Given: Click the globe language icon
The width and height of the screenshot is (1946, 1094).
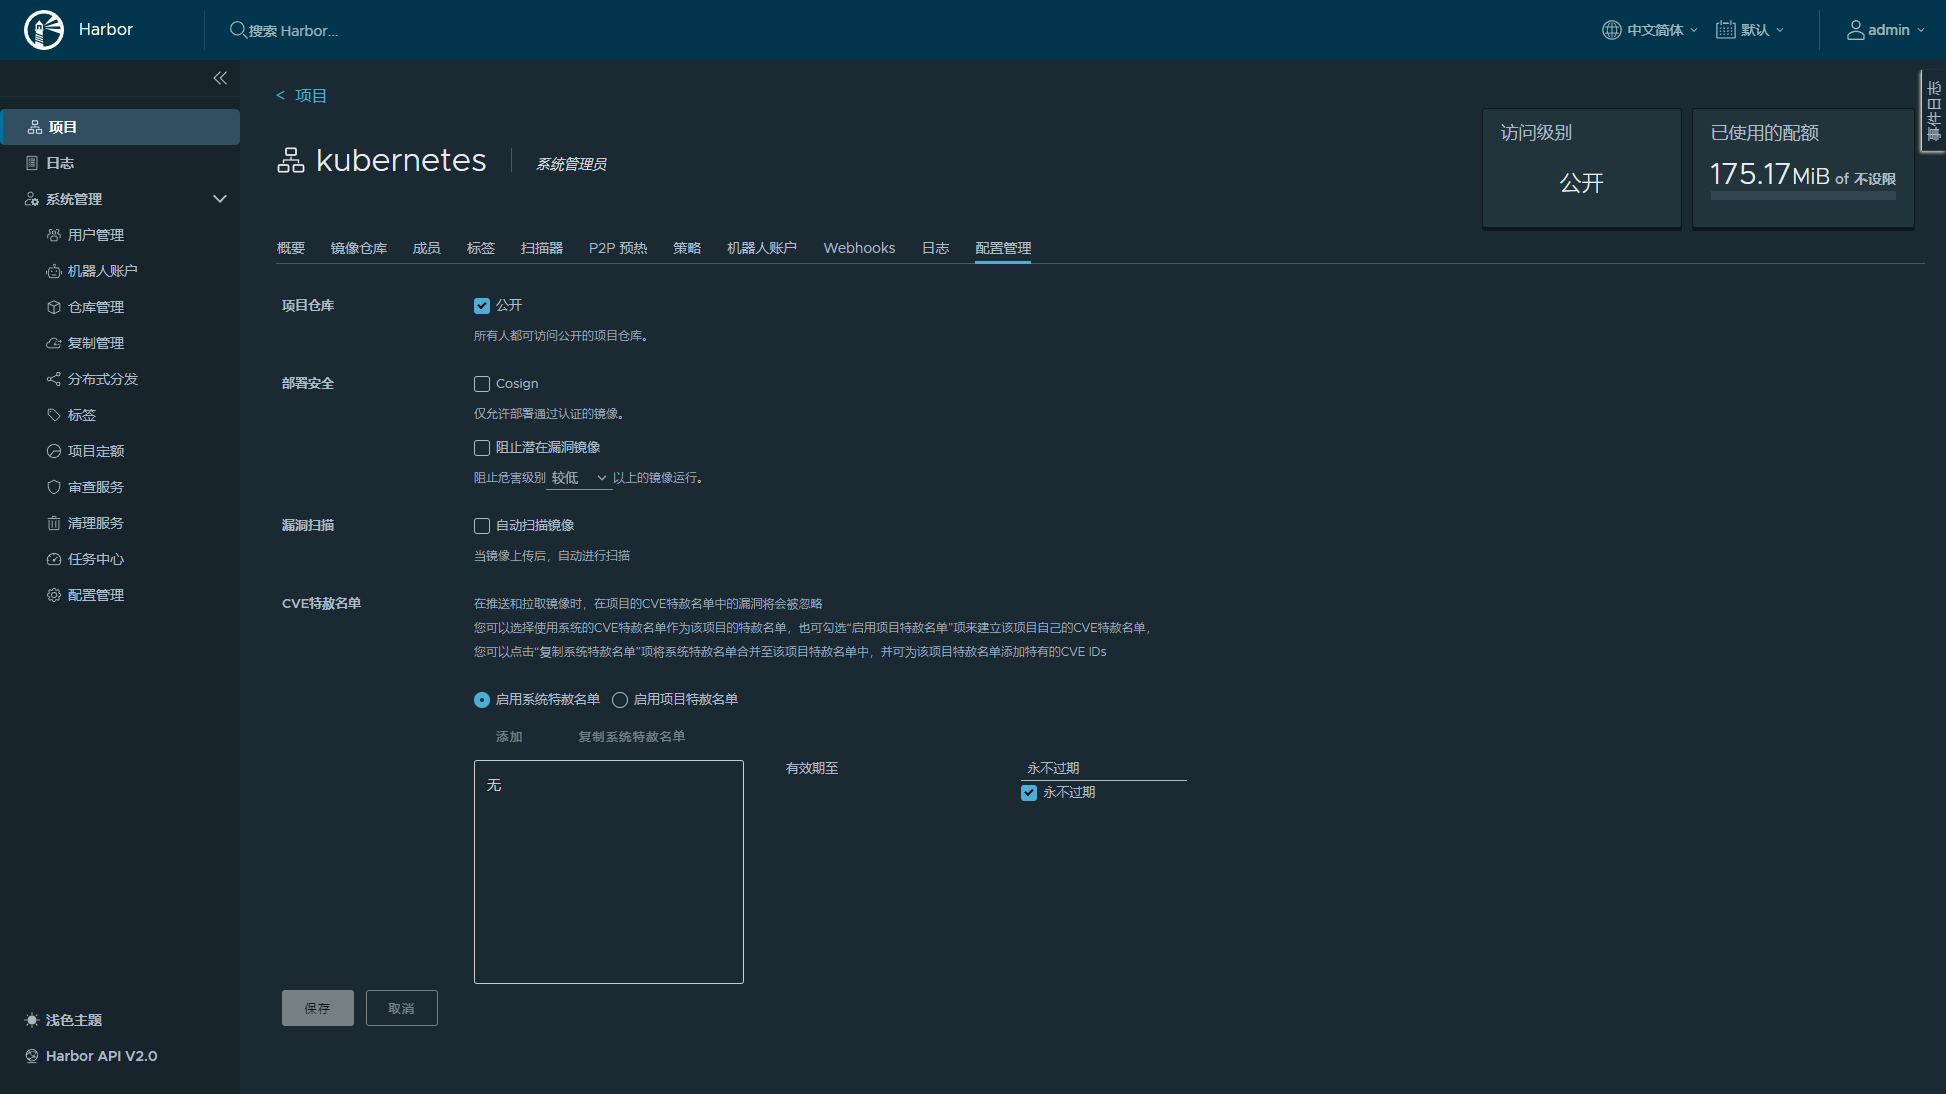Looking at the screenshot, I should [1612, 30].
